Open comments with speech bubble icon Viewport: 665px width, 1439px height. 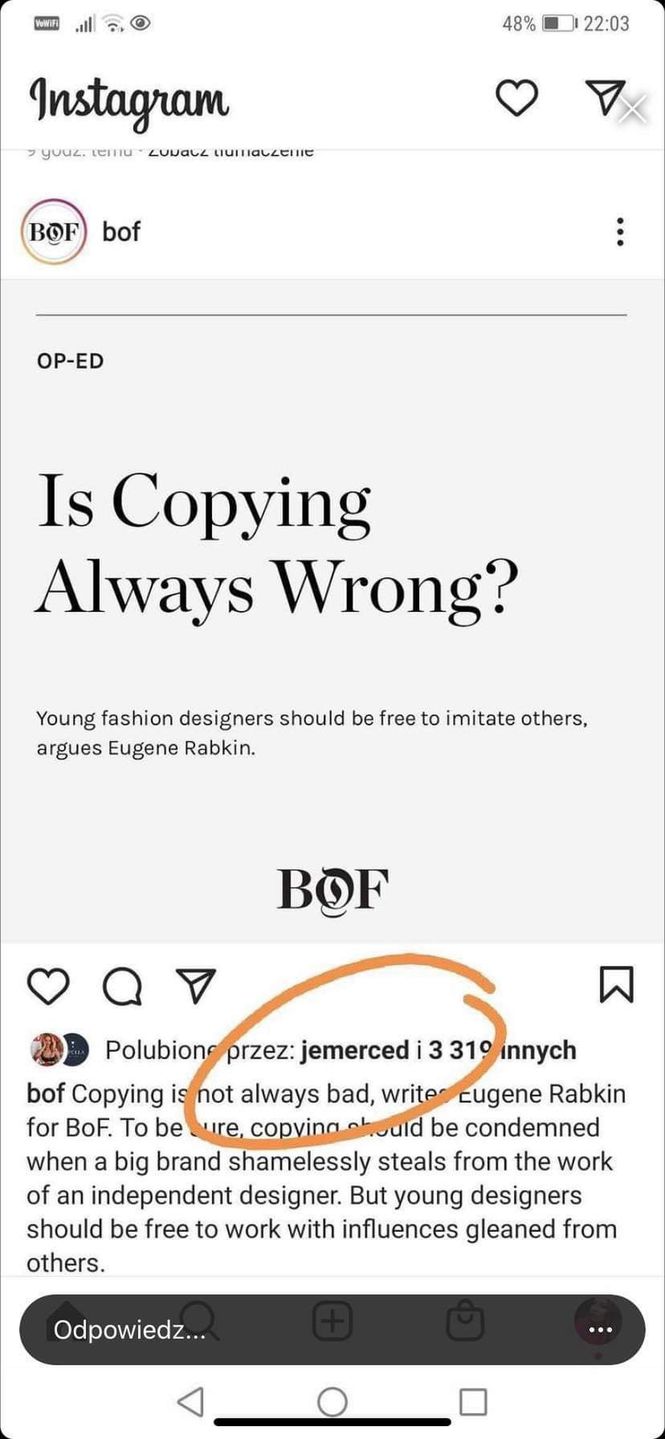122,986
